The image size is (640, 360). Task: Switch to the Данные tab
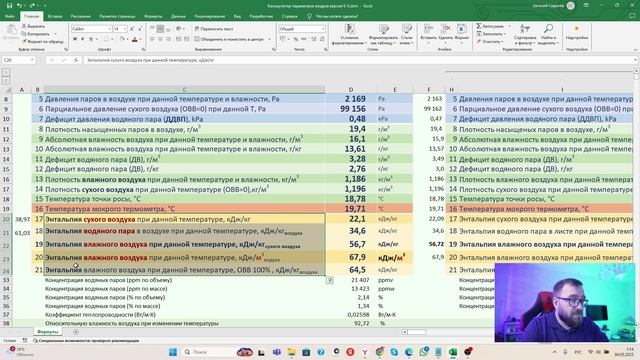click(x=178, y=16)
